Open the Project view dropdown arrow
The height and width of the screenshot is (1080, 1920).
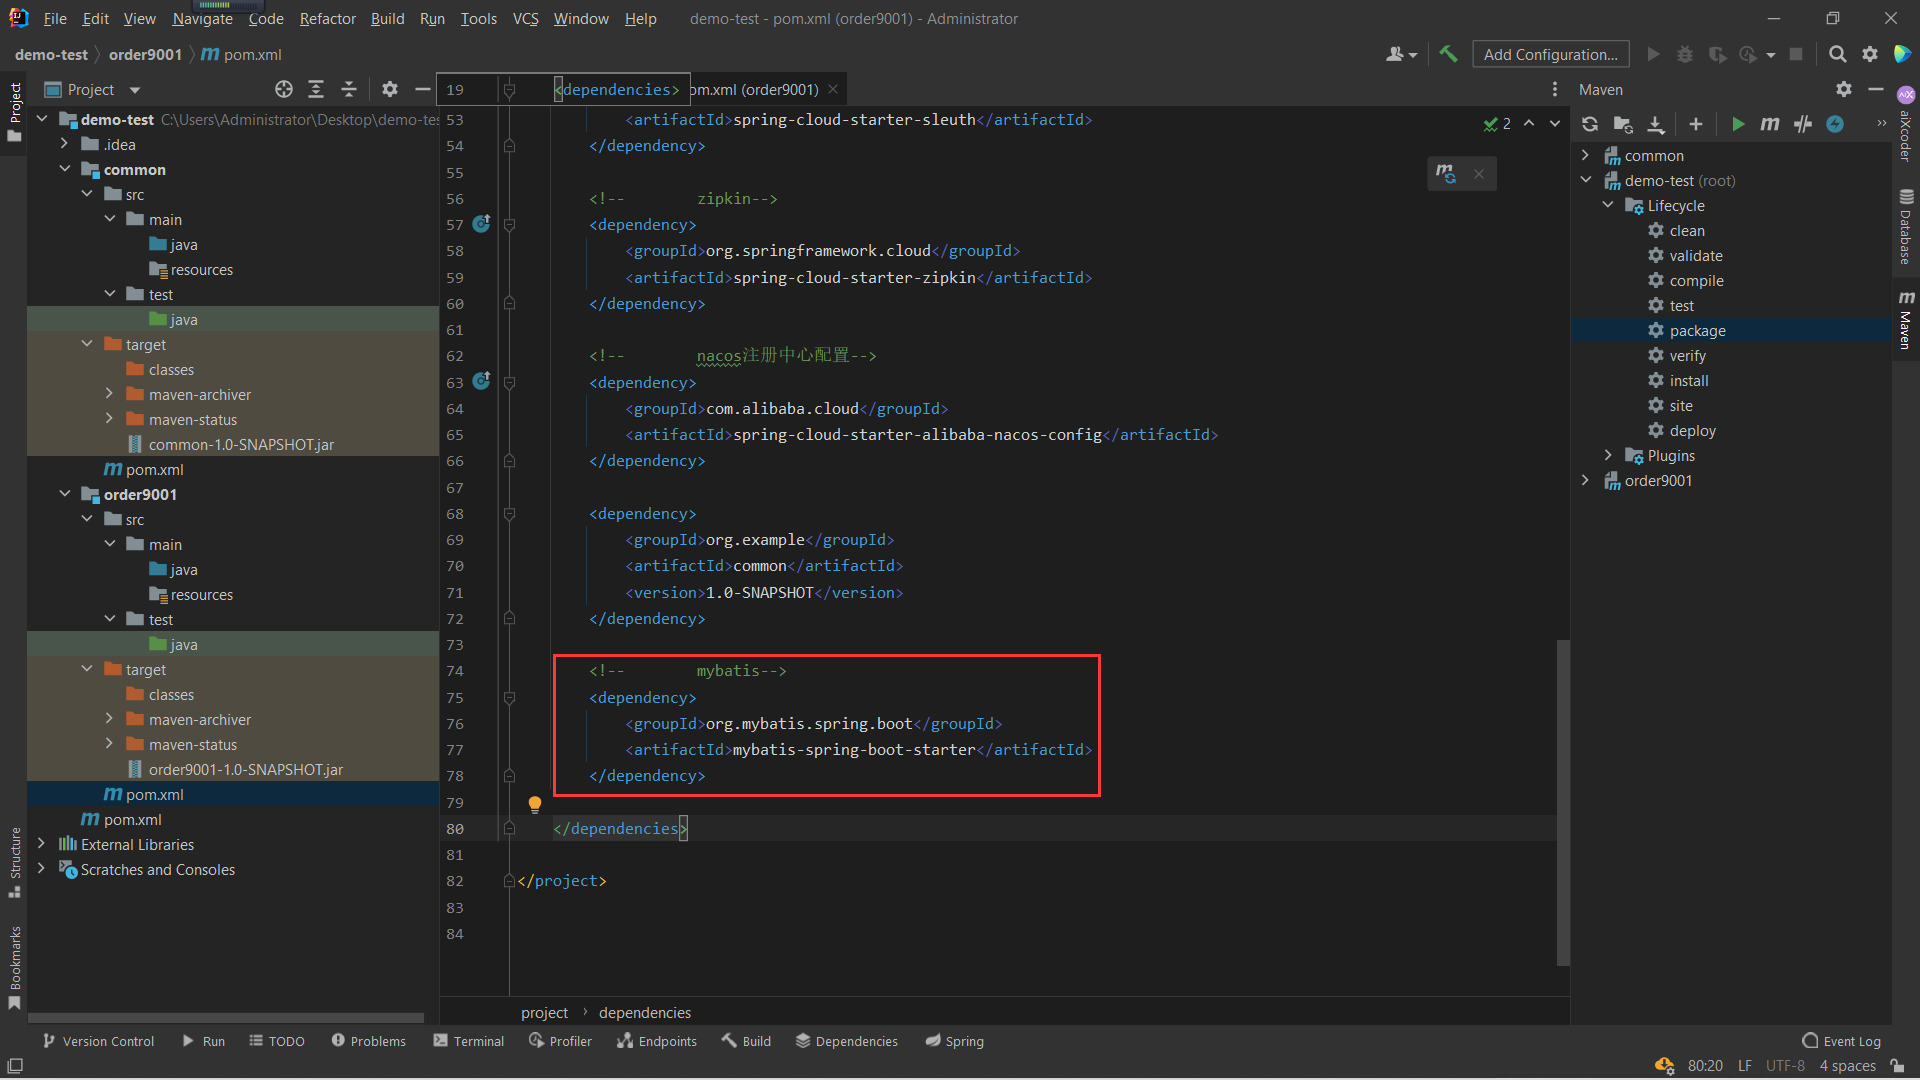(x=135, y=90)
